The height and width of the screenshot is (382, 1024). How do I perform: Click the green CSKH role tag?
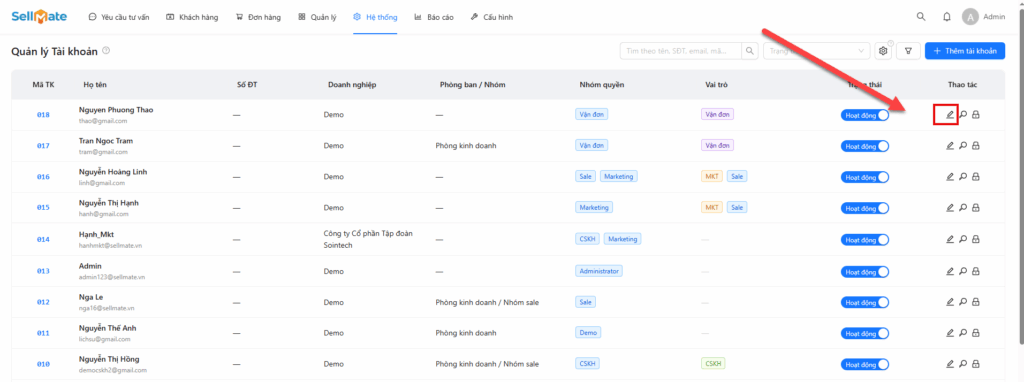point(713,364)
